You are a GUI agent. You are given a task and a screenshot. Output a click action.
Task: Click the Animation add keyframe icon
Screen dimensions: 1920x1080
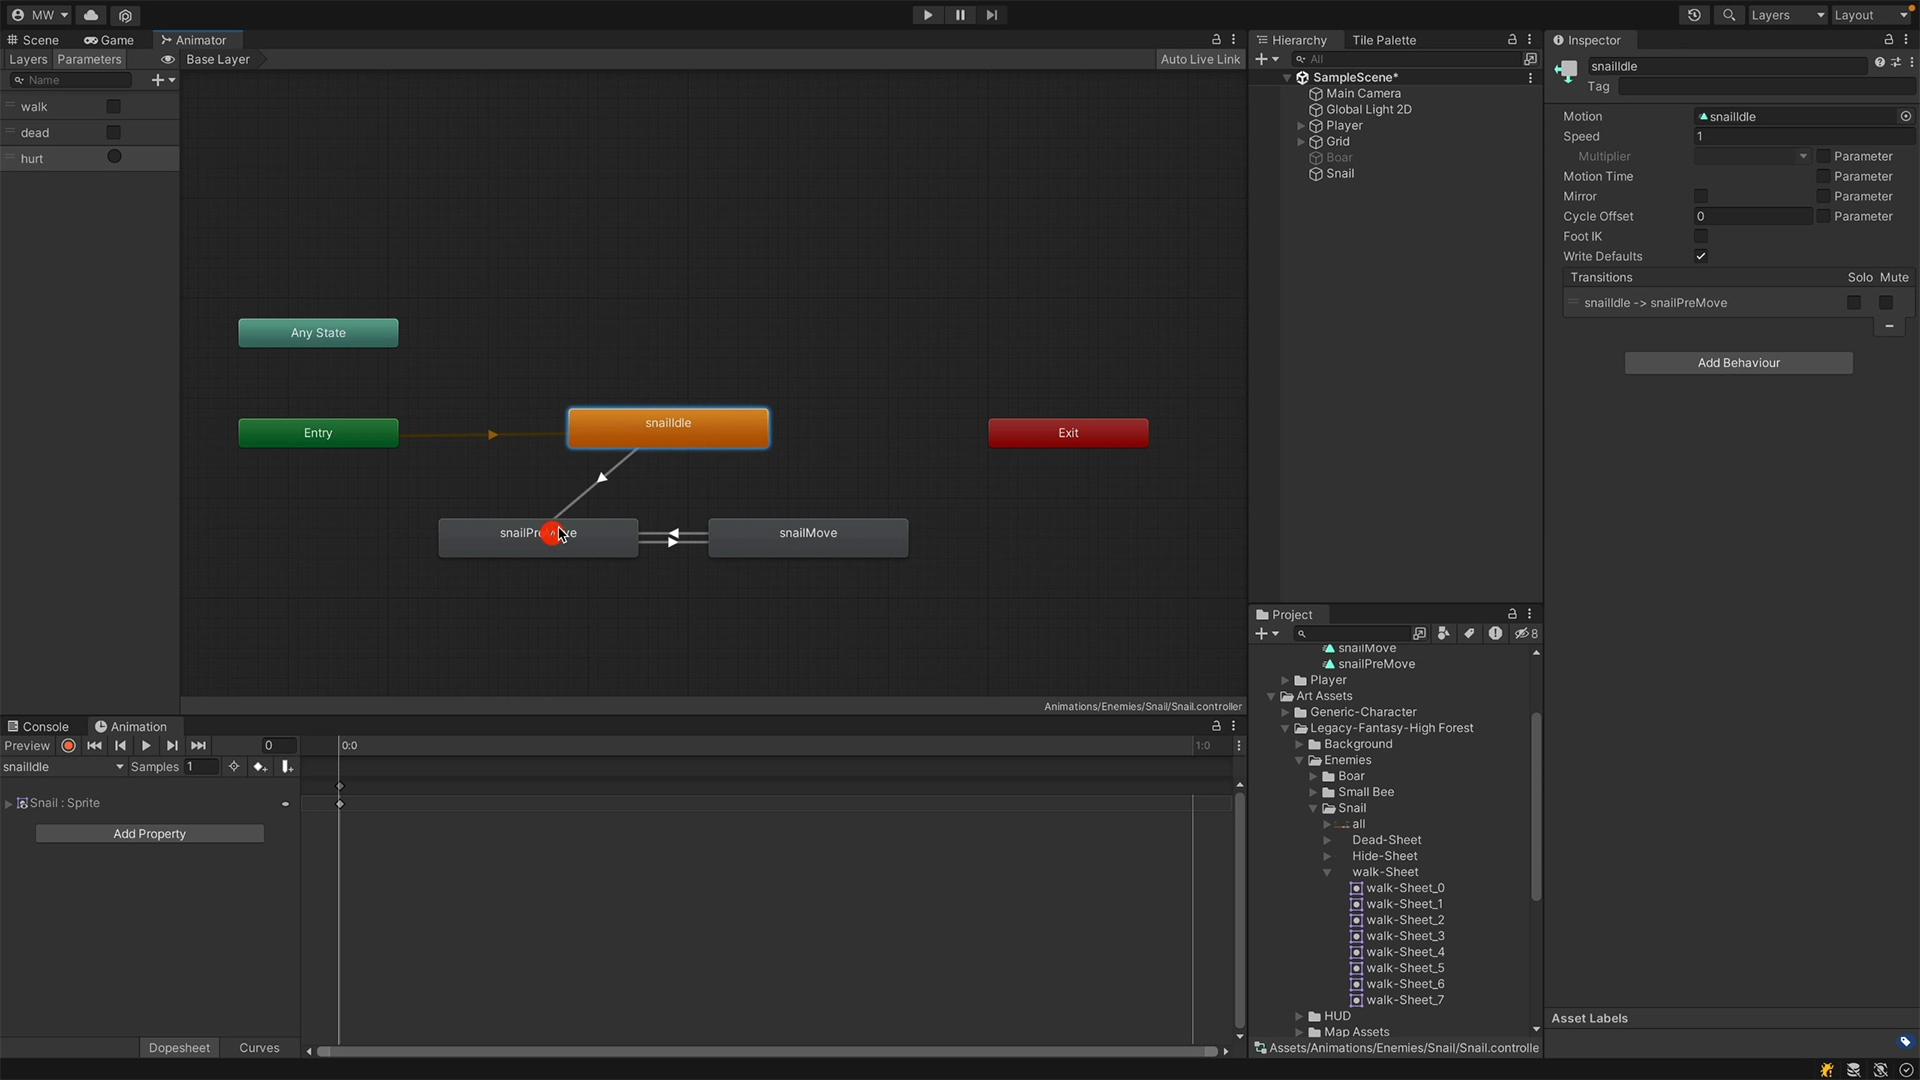(260, 767)
